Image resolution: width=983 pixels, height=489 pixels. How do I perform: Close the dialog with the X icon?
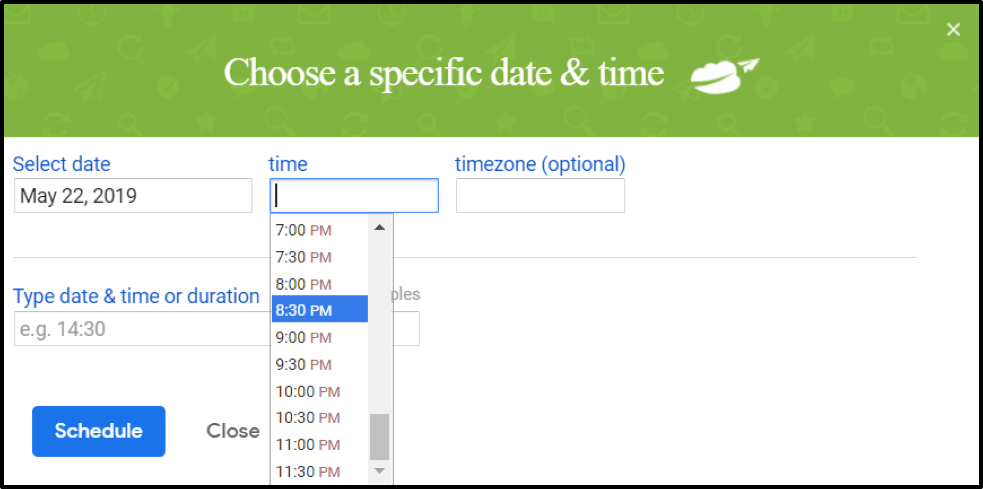[x=953, y=30]
